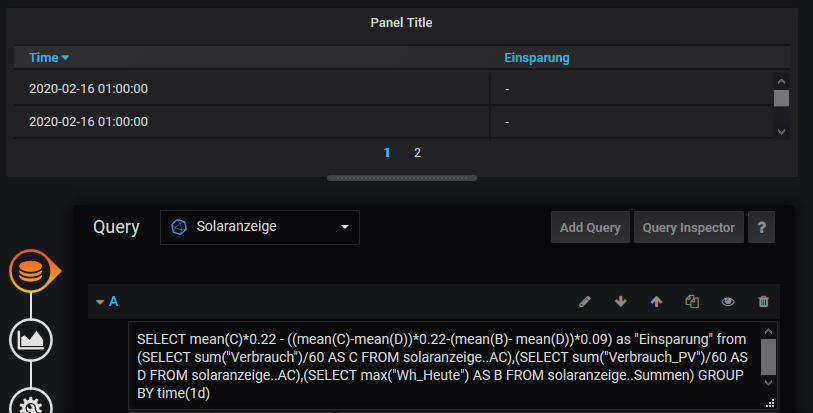This screenshot has height=413, width=813.
Task: Move query A down with arrow icon
Action: click(620, 301)
